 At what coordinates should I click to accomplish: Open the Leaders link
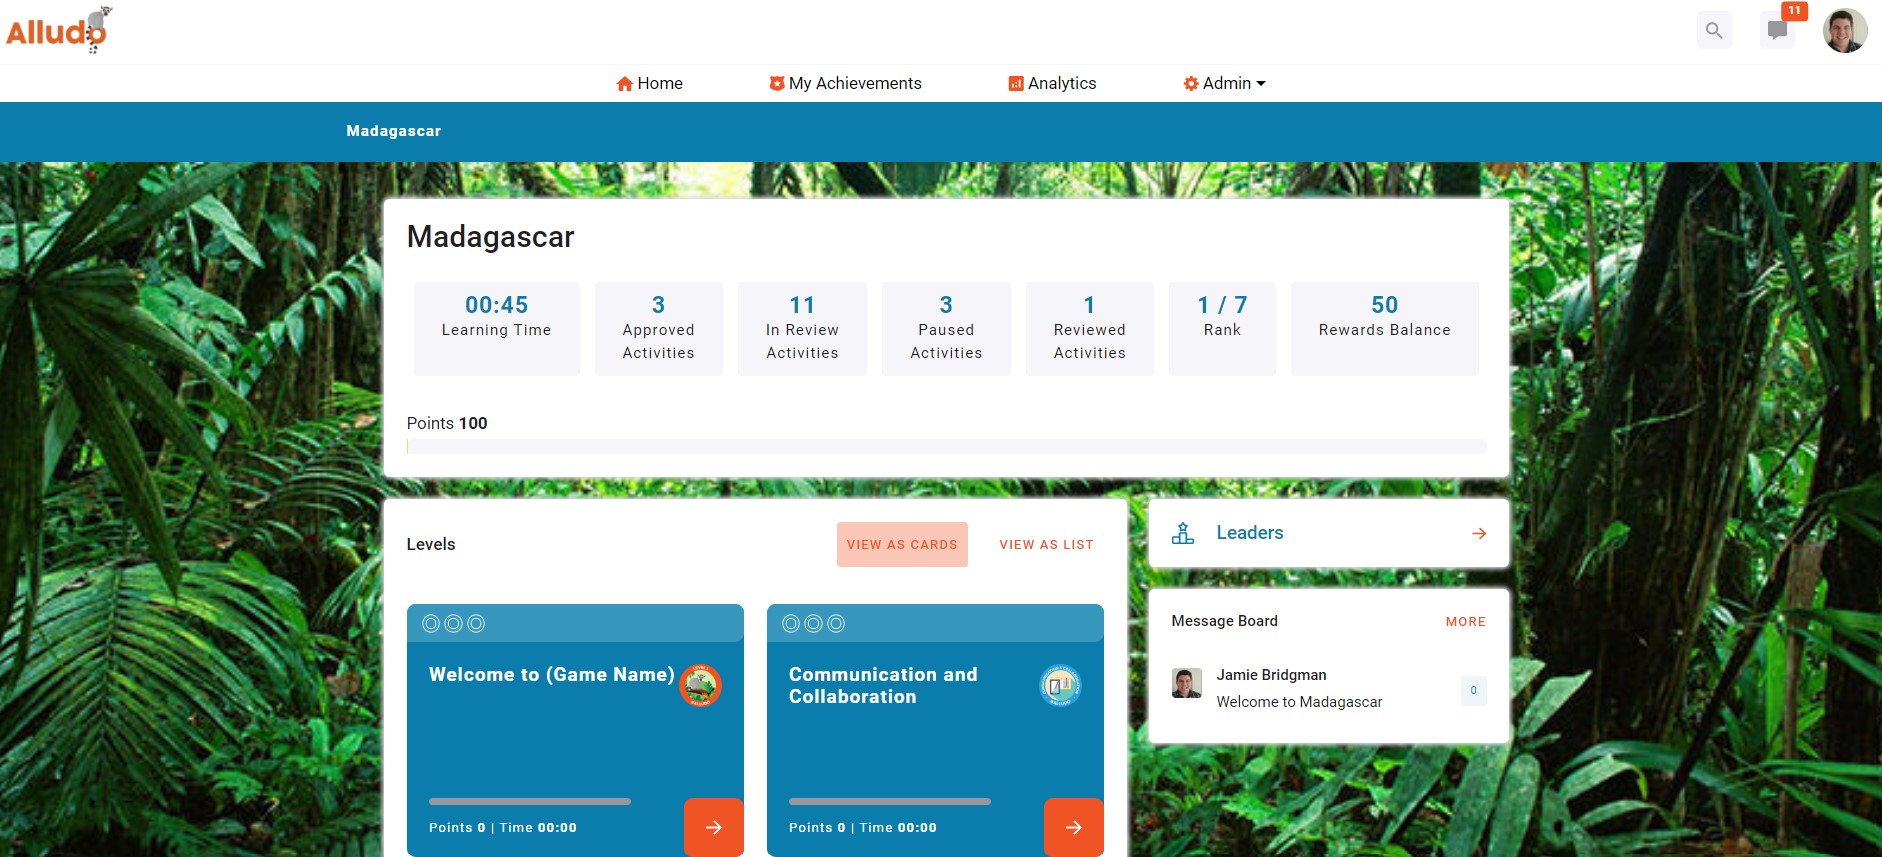(1250, 533)
